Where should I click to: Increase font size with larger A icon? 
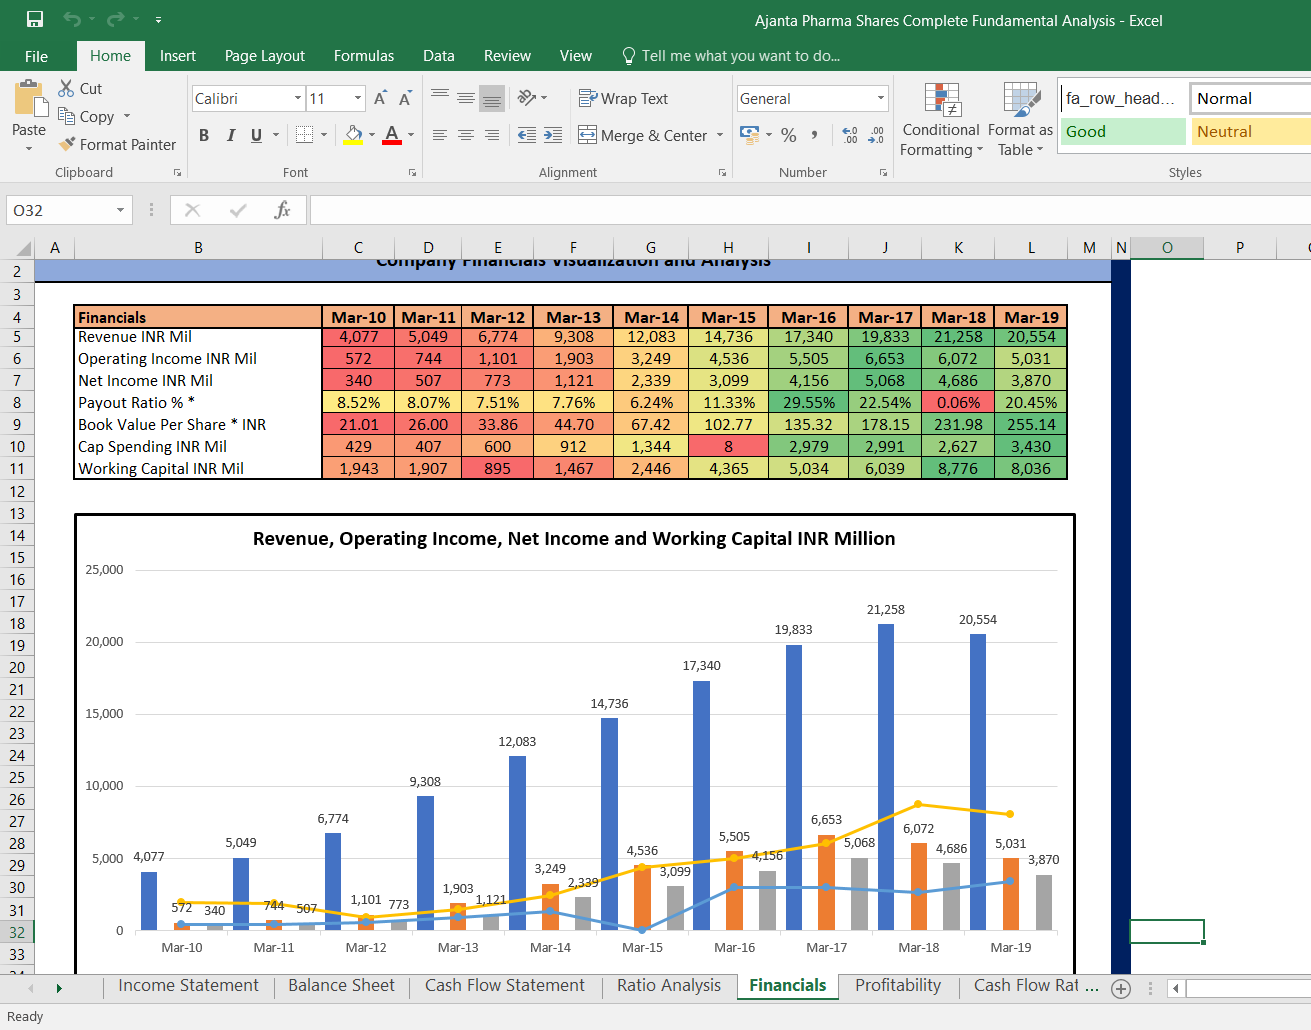point(380,98)
